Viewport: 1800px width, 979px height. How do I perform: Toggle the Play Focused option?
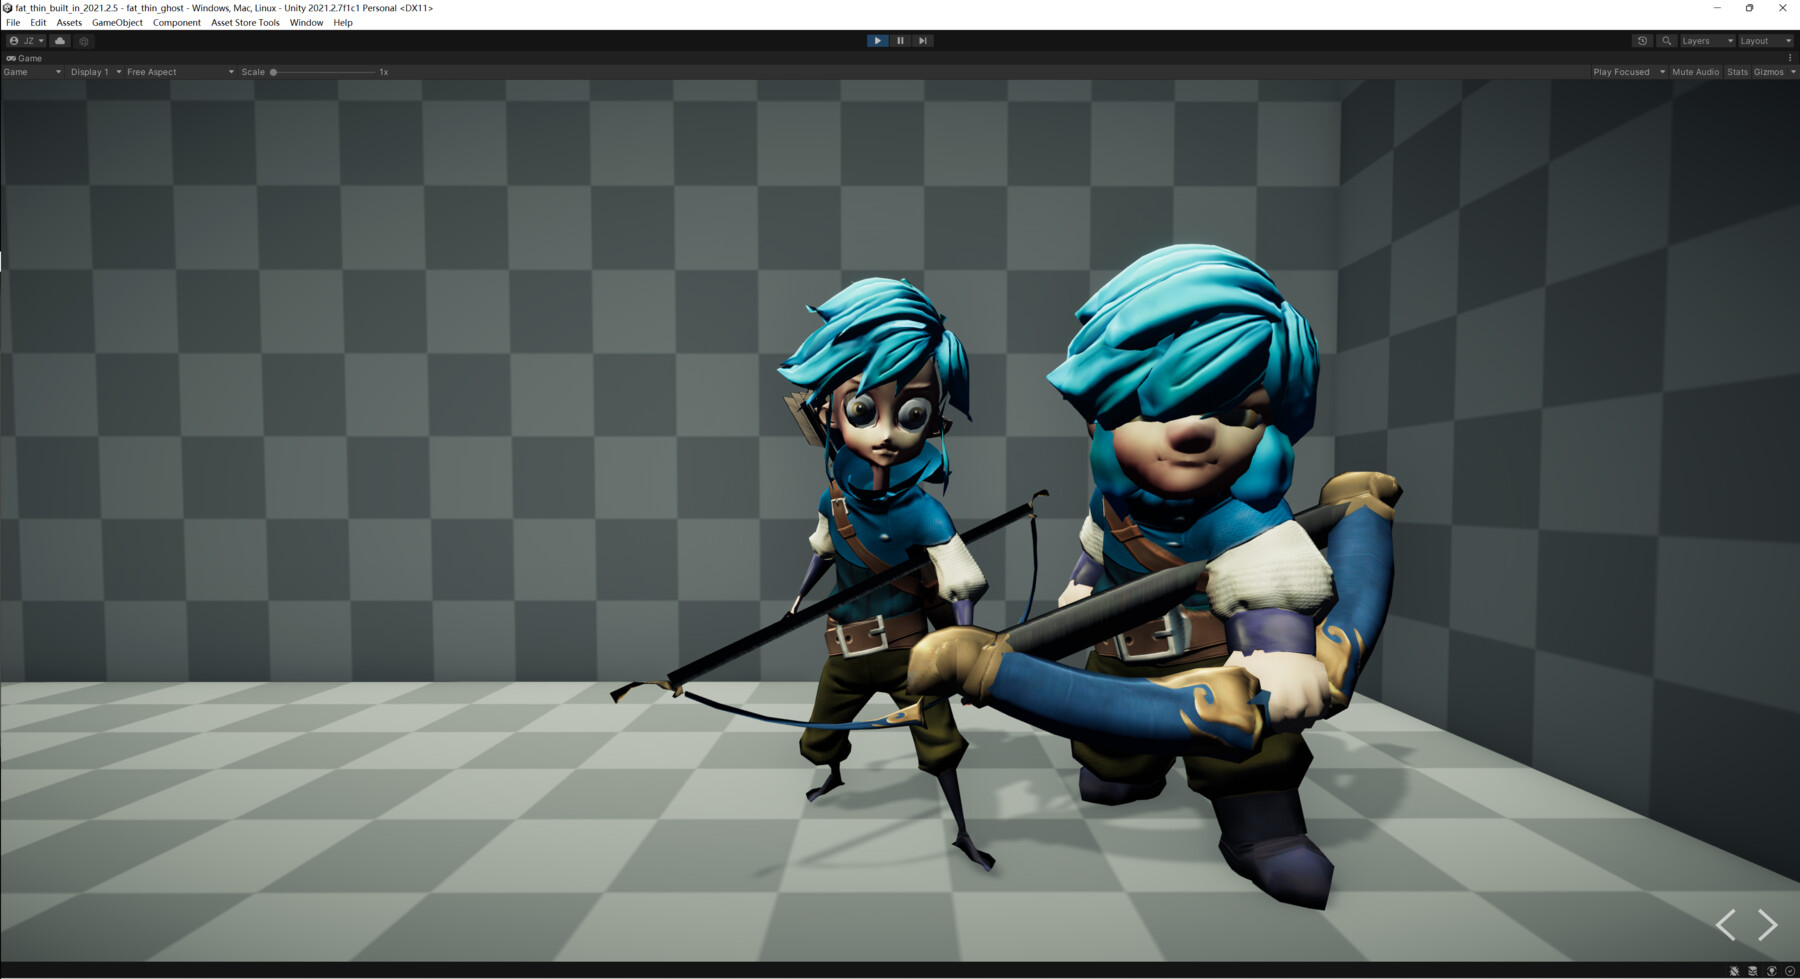[x=1624, y=71]
